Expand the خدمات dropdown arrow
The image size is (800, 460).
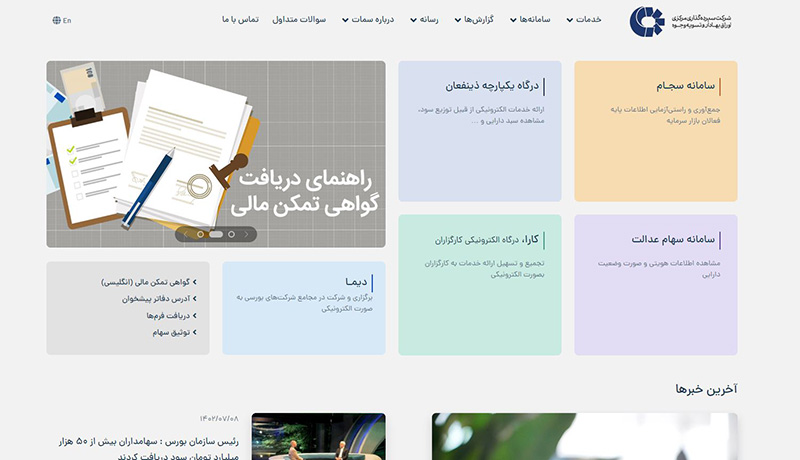coord(569,20)
